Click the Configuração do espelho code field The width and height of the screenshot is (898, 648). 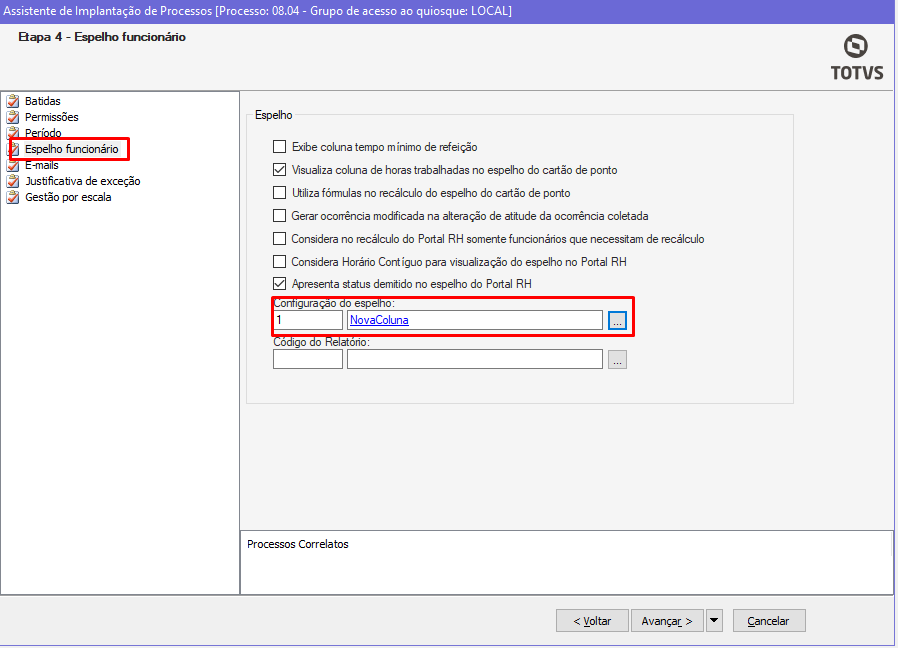[307, 320]
